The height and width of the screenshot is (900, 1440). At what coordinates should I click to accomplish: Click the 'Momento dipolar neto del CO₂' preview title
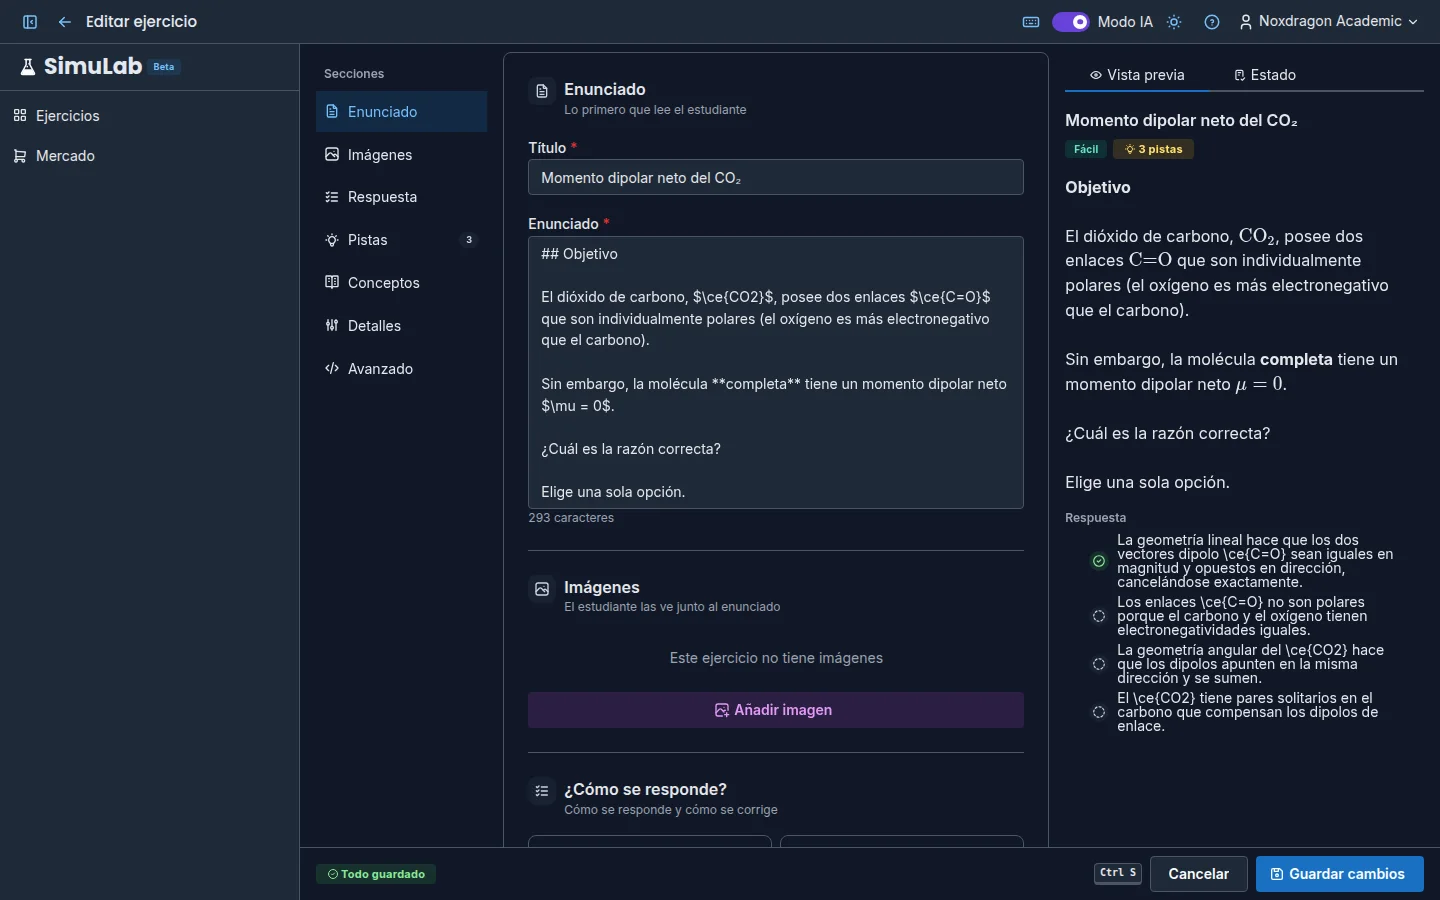1181,120
